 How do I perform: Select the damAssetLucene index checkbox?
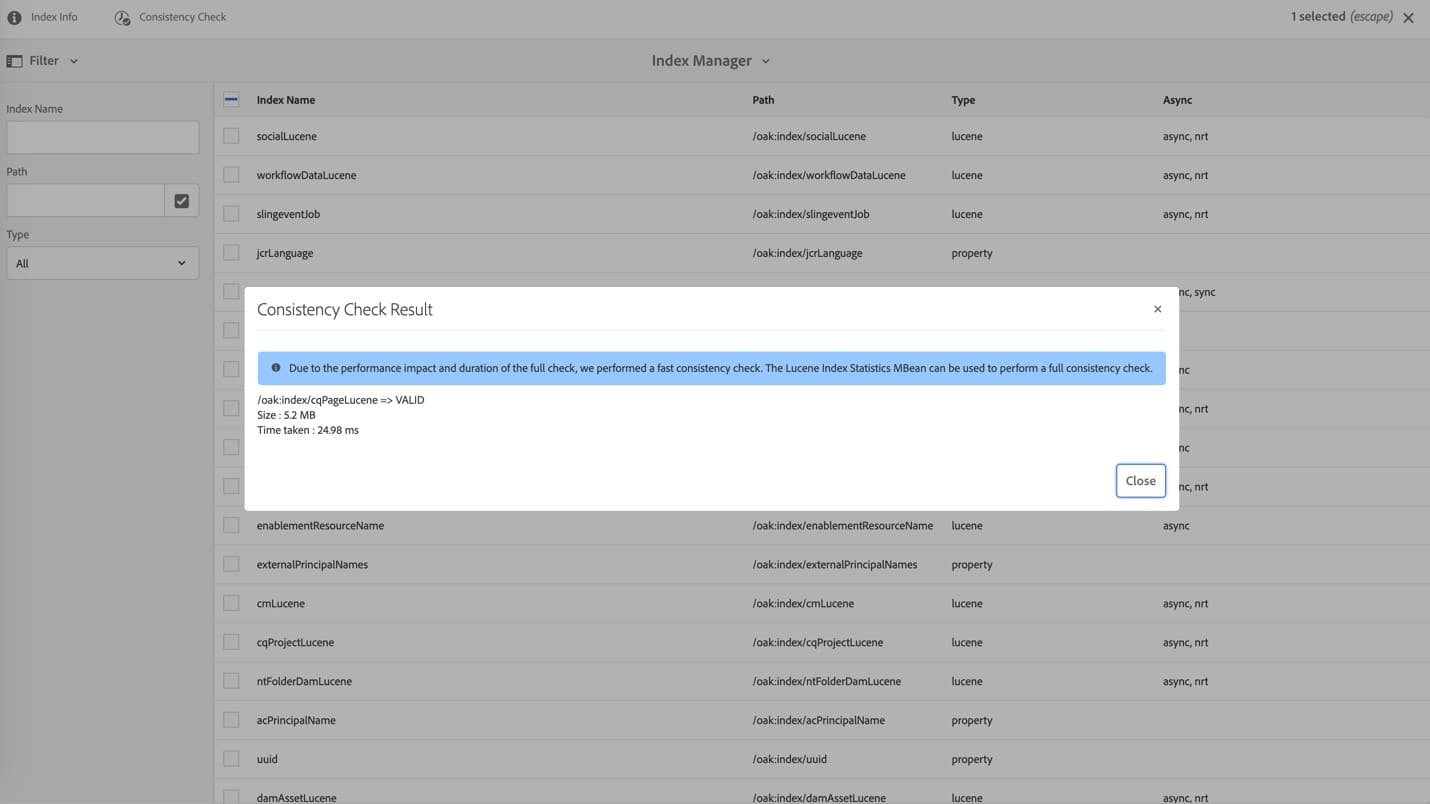click(x=231, y=796)
